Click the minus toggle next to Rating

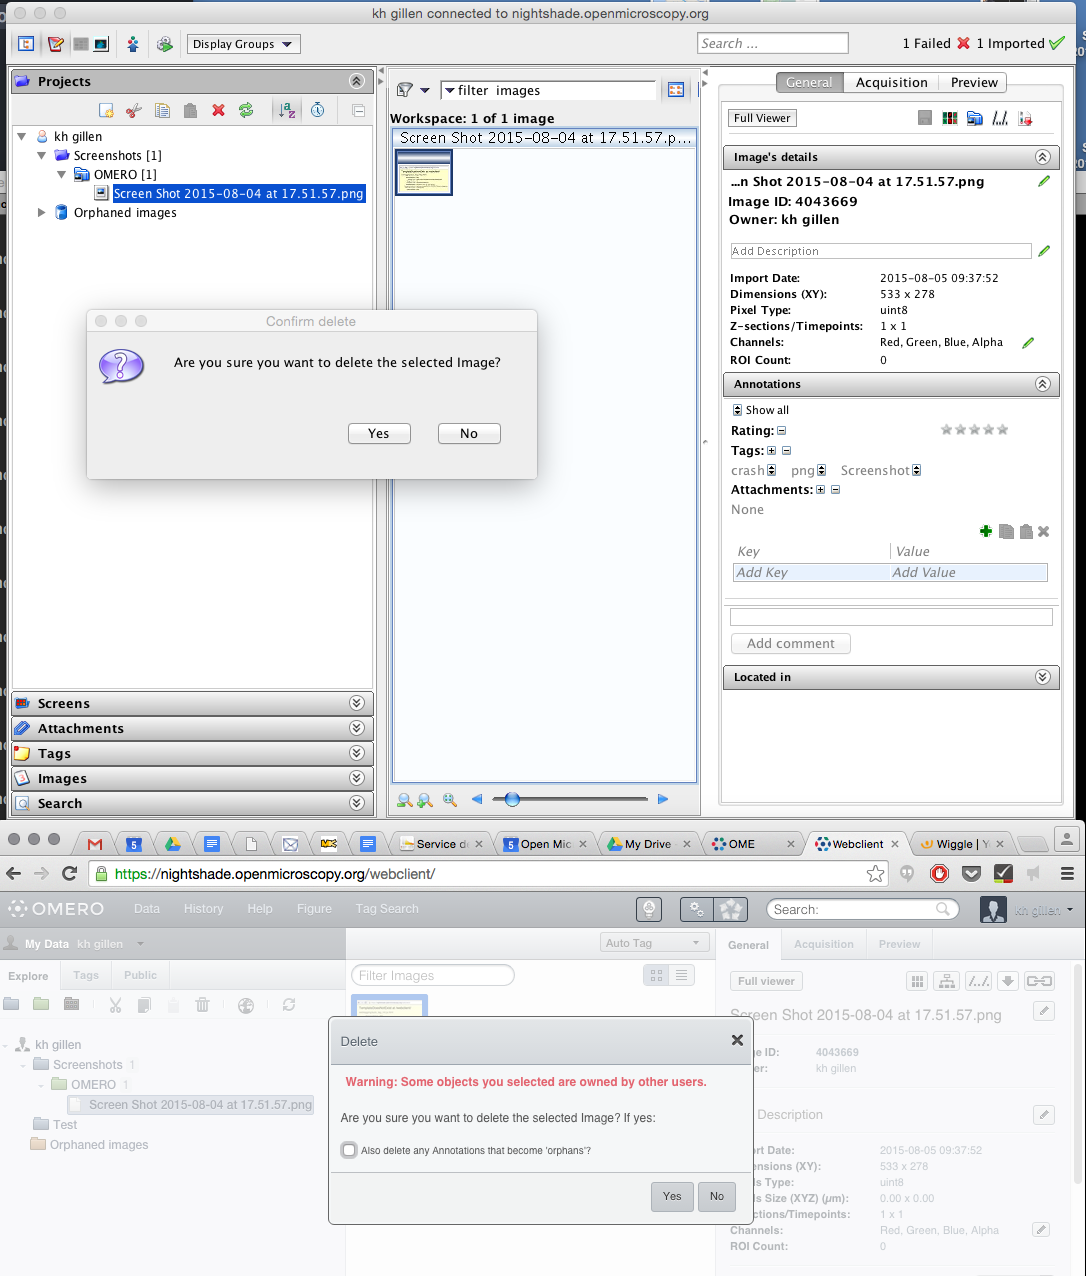click(x=782, y=431)
